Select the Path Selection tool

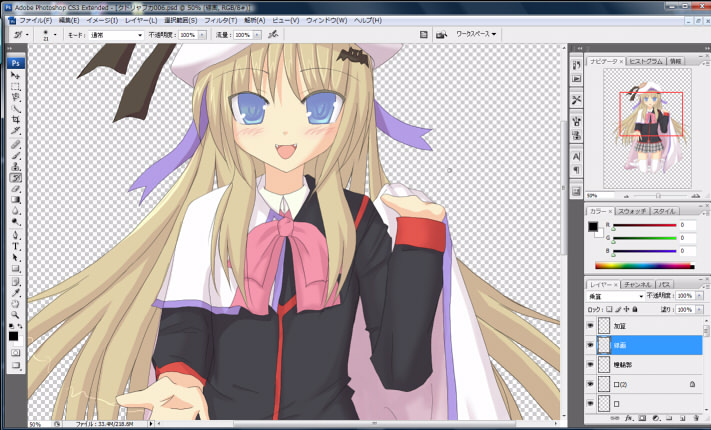point(15,257)
